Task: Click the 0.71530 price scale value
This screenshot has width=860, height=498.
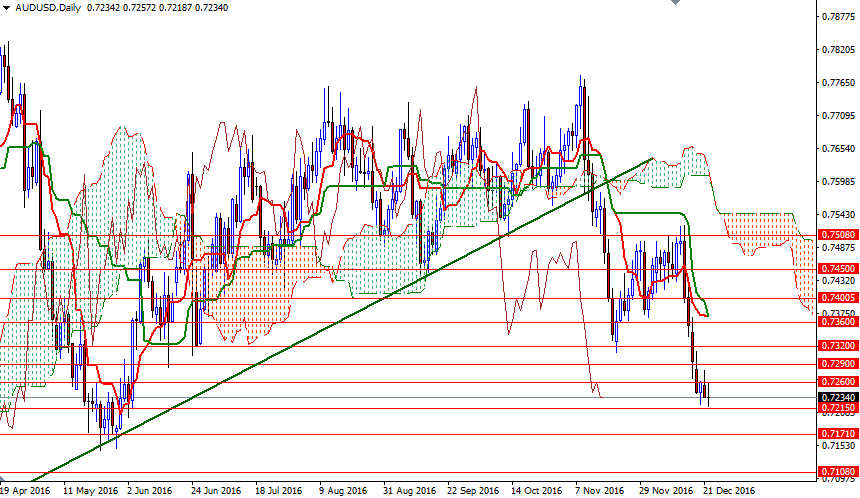Action: 839,446
